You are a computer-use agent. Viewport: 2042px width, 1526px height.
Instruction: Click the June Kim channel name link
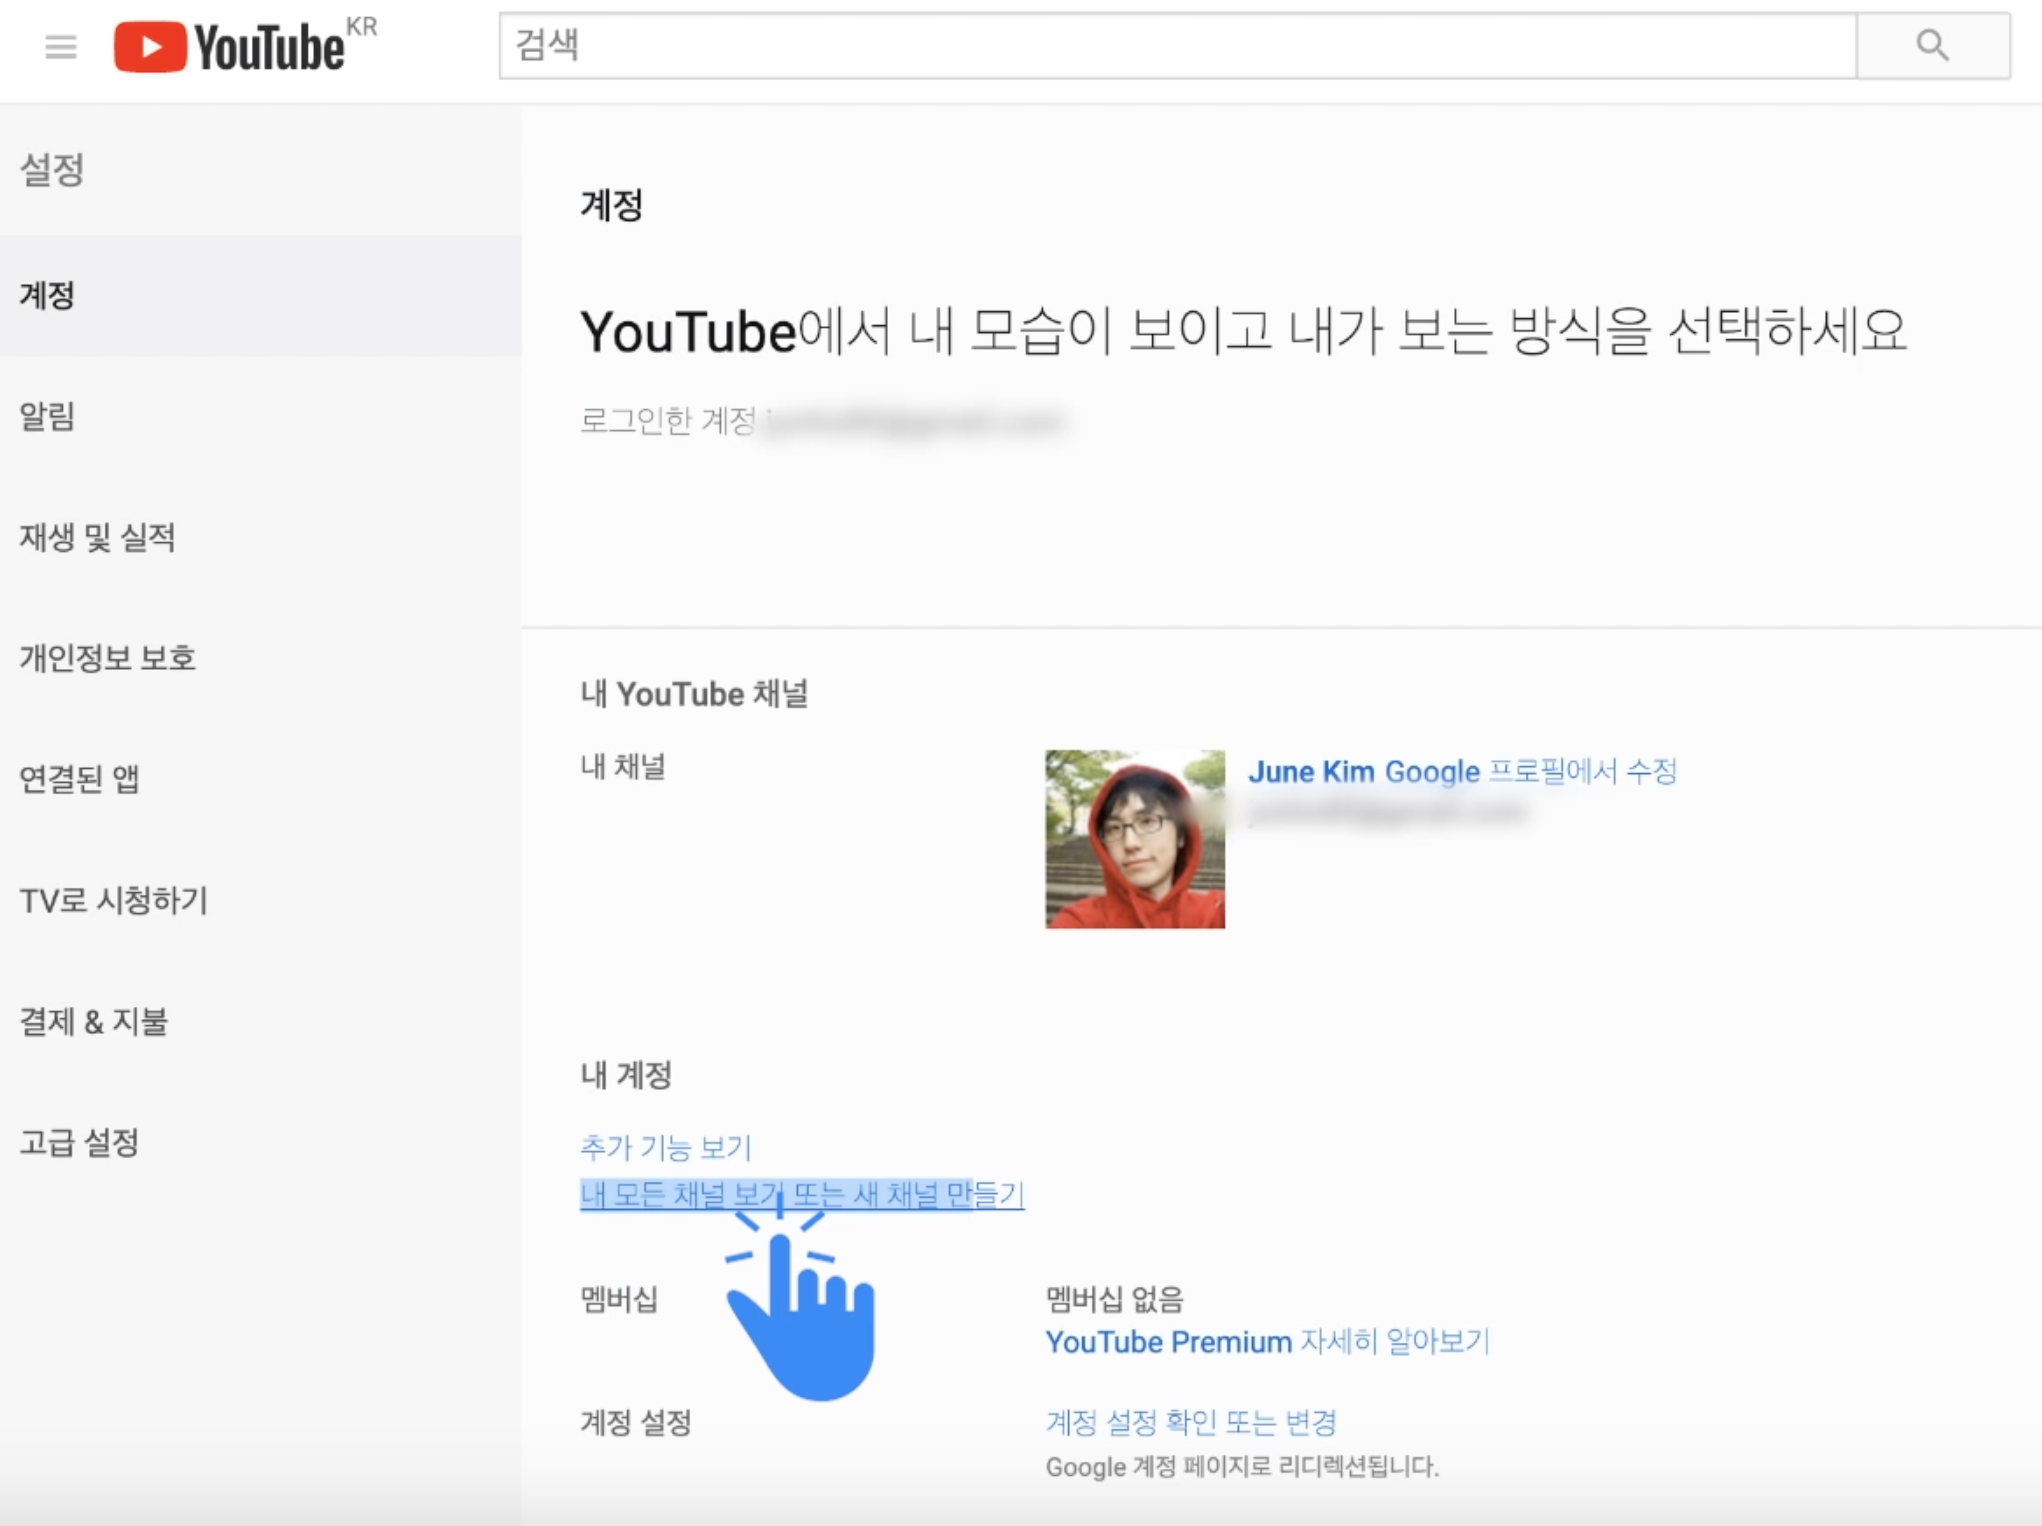(1313, 772)
